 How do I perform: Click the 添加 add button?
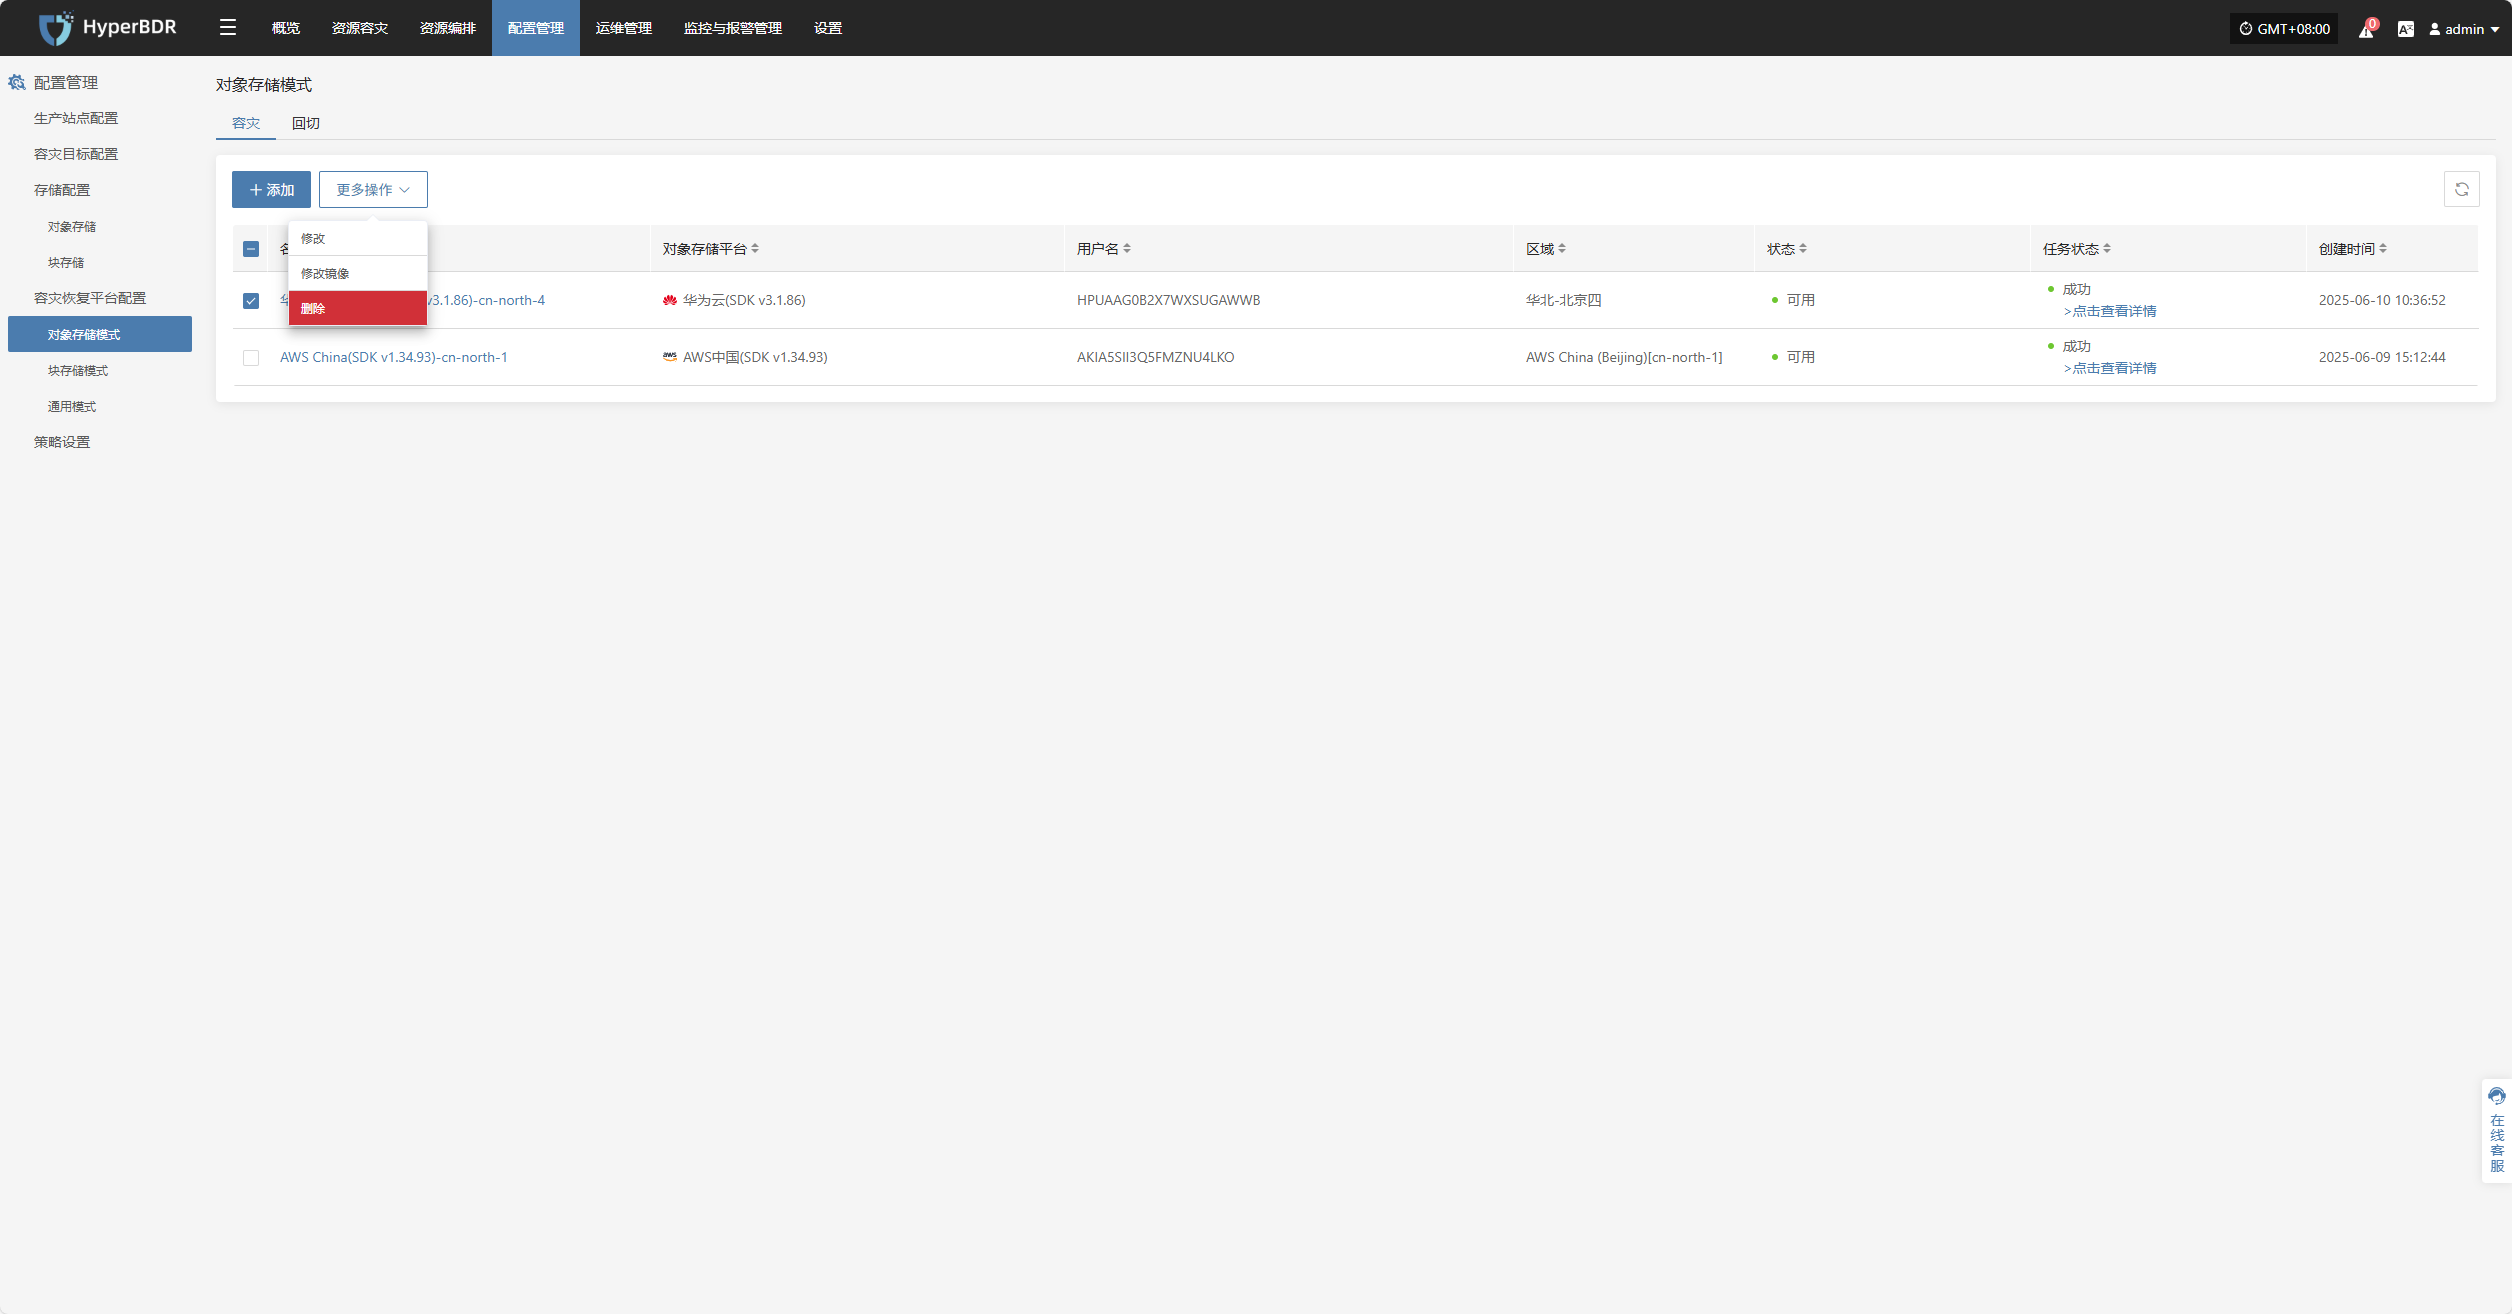pyautogui.click(x=271, y=189)
